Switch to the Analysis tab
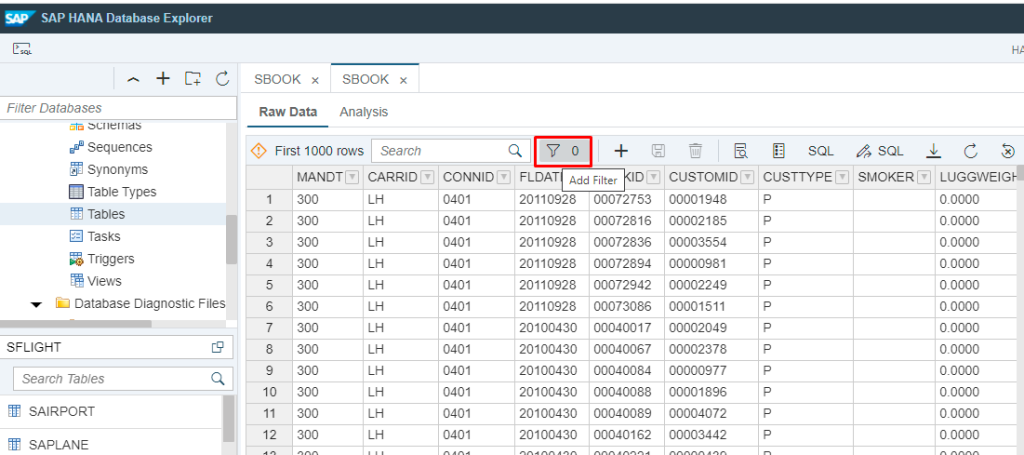 point(364,112)
